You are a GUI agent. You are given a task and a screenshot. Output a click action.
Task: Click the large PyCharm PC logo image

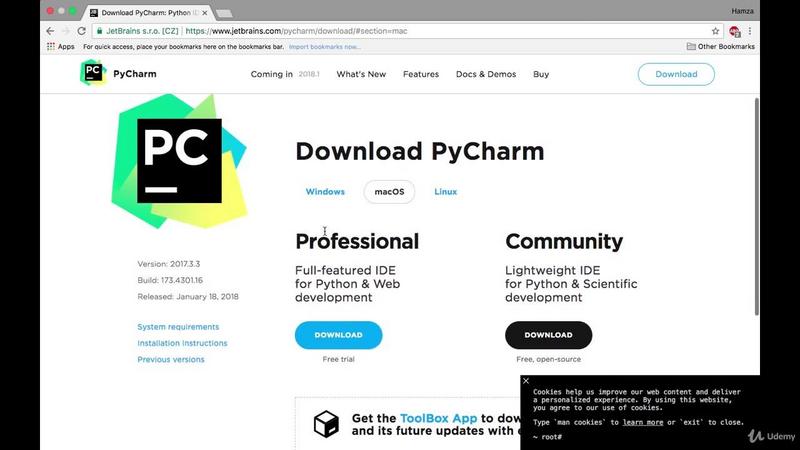(x=179, y=161)
